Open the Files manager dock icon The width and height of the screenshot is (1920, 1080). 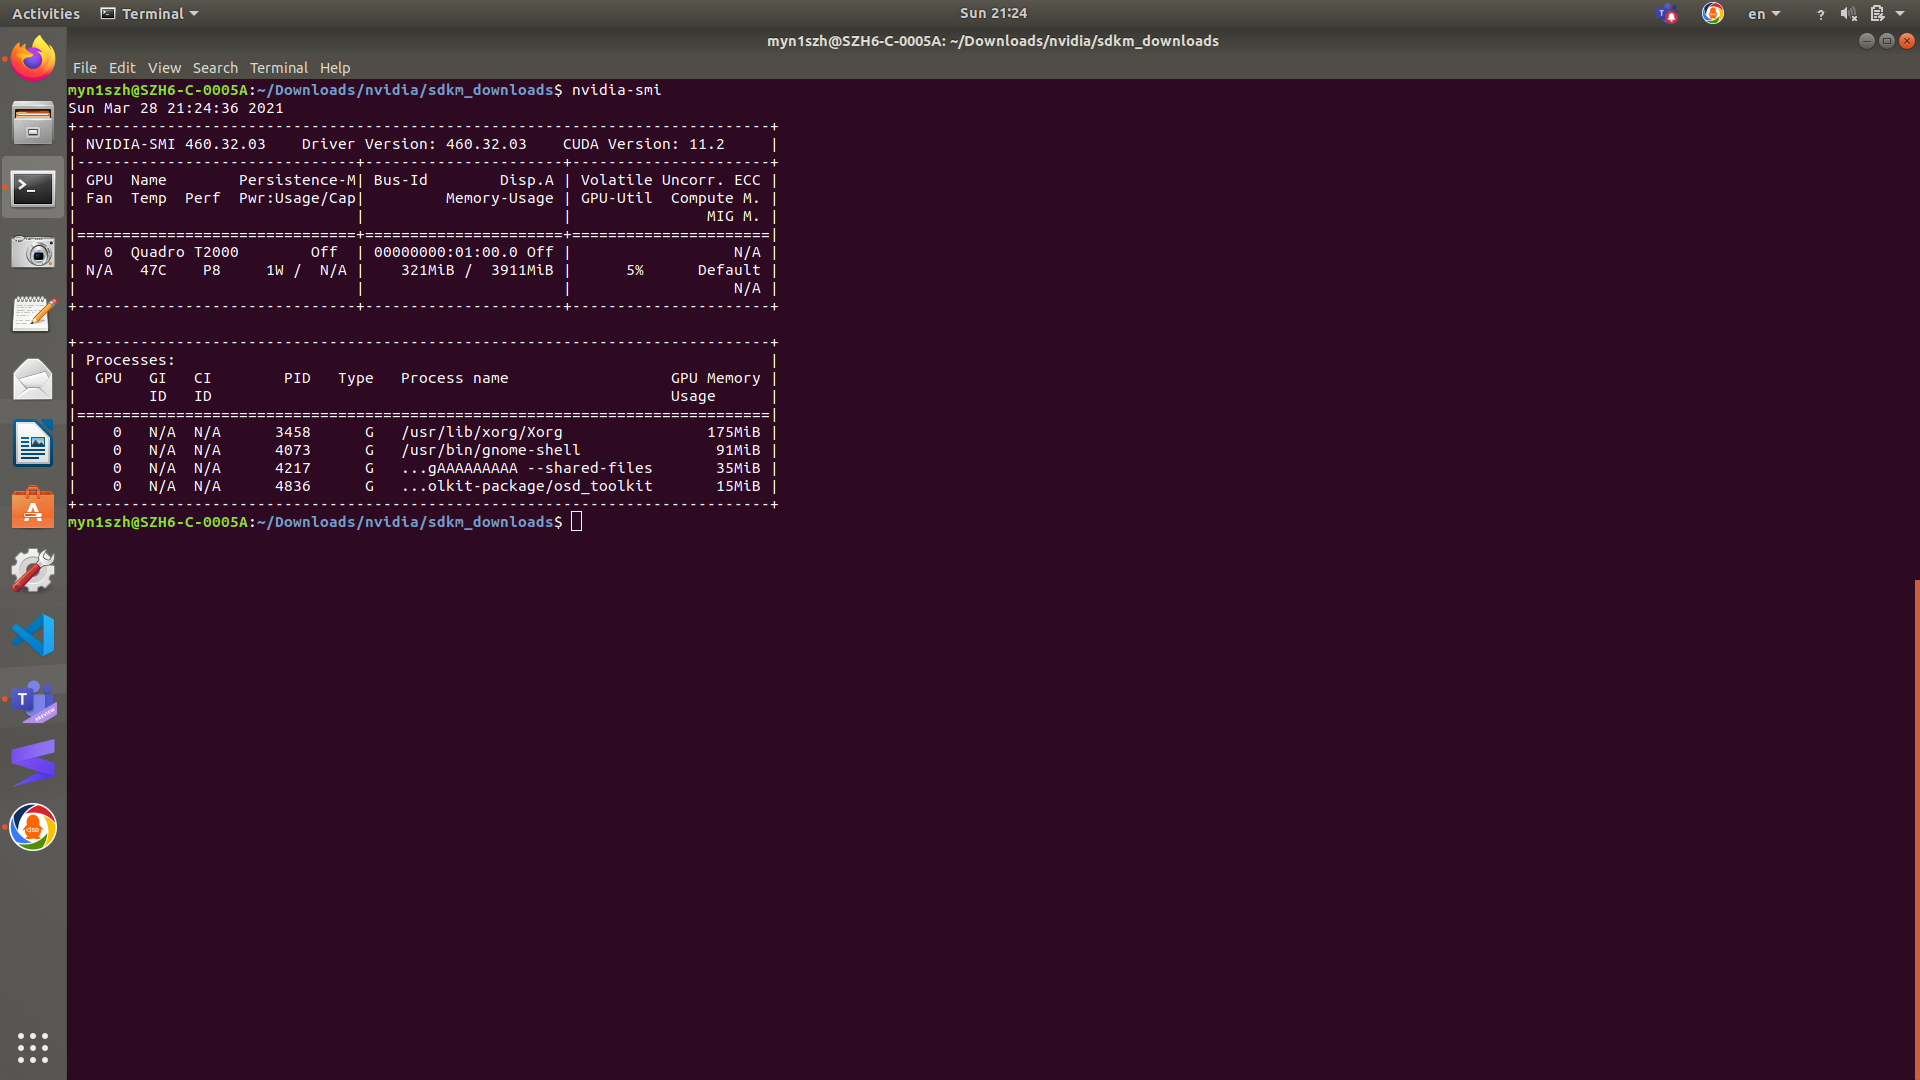pos(33,123)
